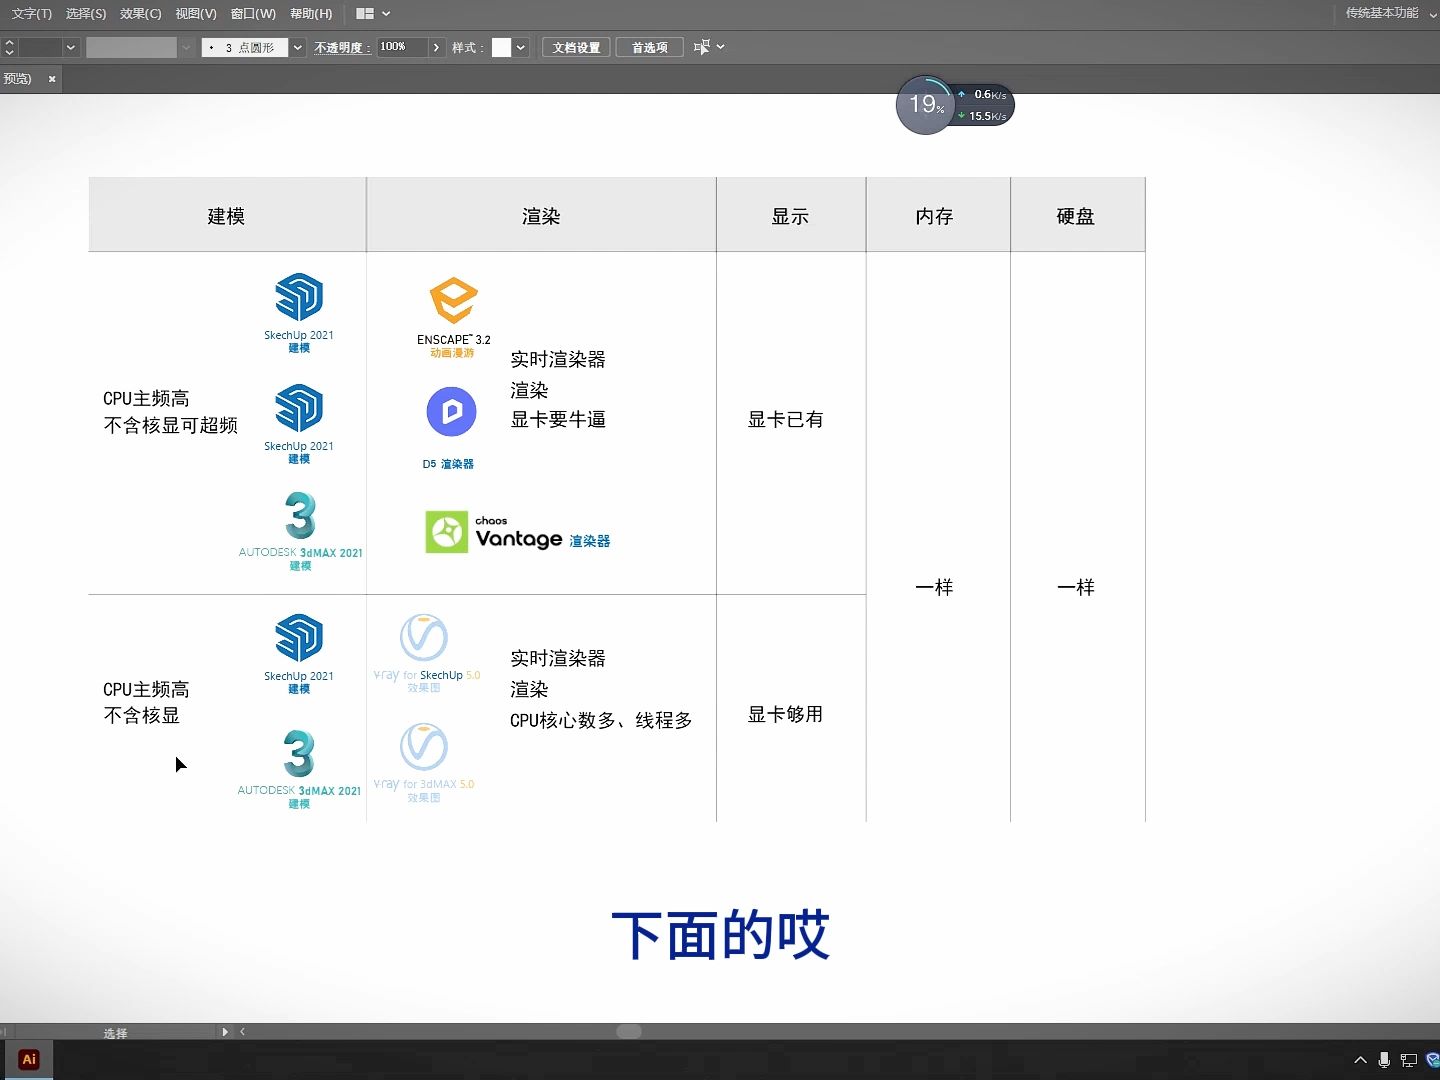This screenshot has width=1440, height=1080.
Task: Open the 样式 graphic style dropdown
Action: (521, 47)
